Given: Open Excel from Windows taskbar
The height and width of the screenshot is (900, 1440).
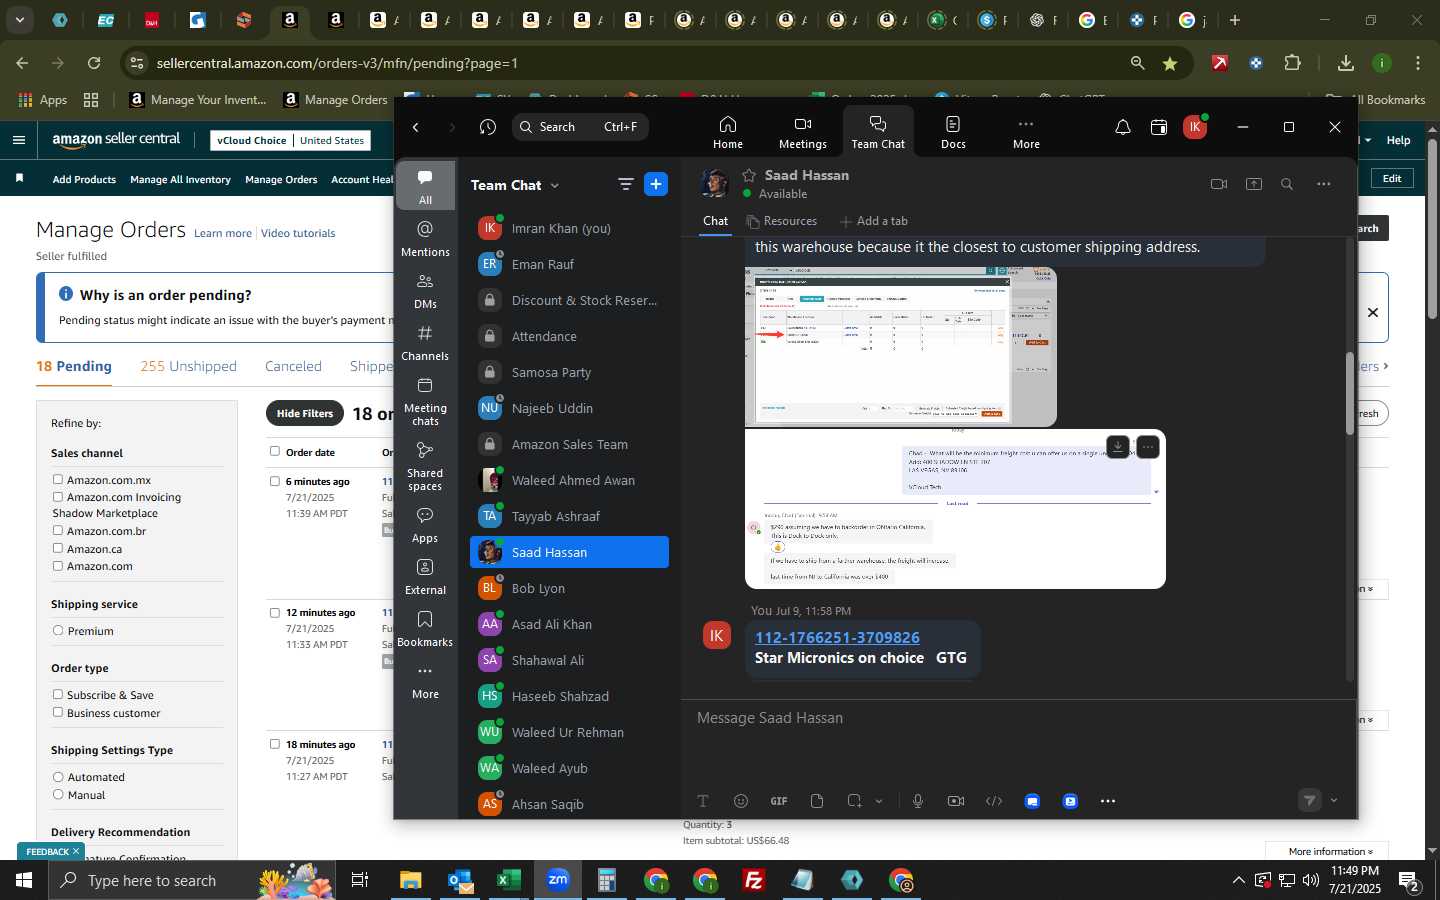Looking at the screenshot, I should [x=508, y=880].
